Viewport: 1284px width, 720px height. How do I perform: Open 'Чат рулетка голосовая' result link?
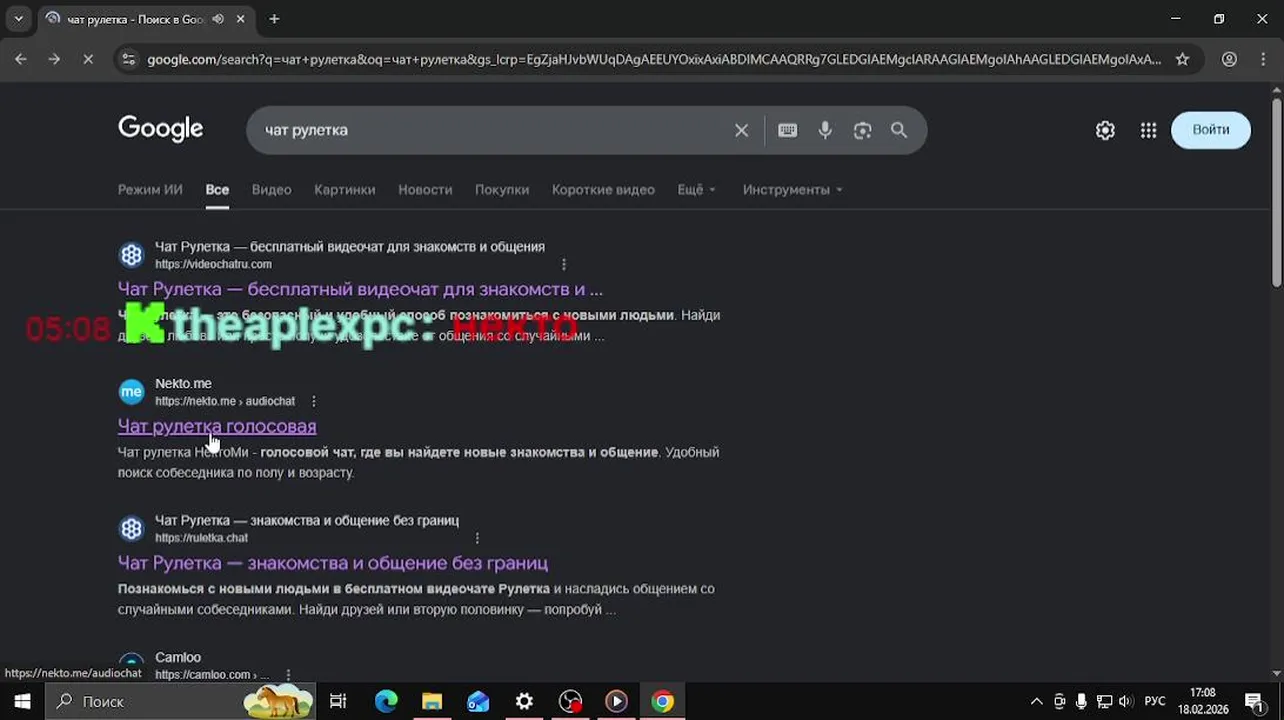217,426
